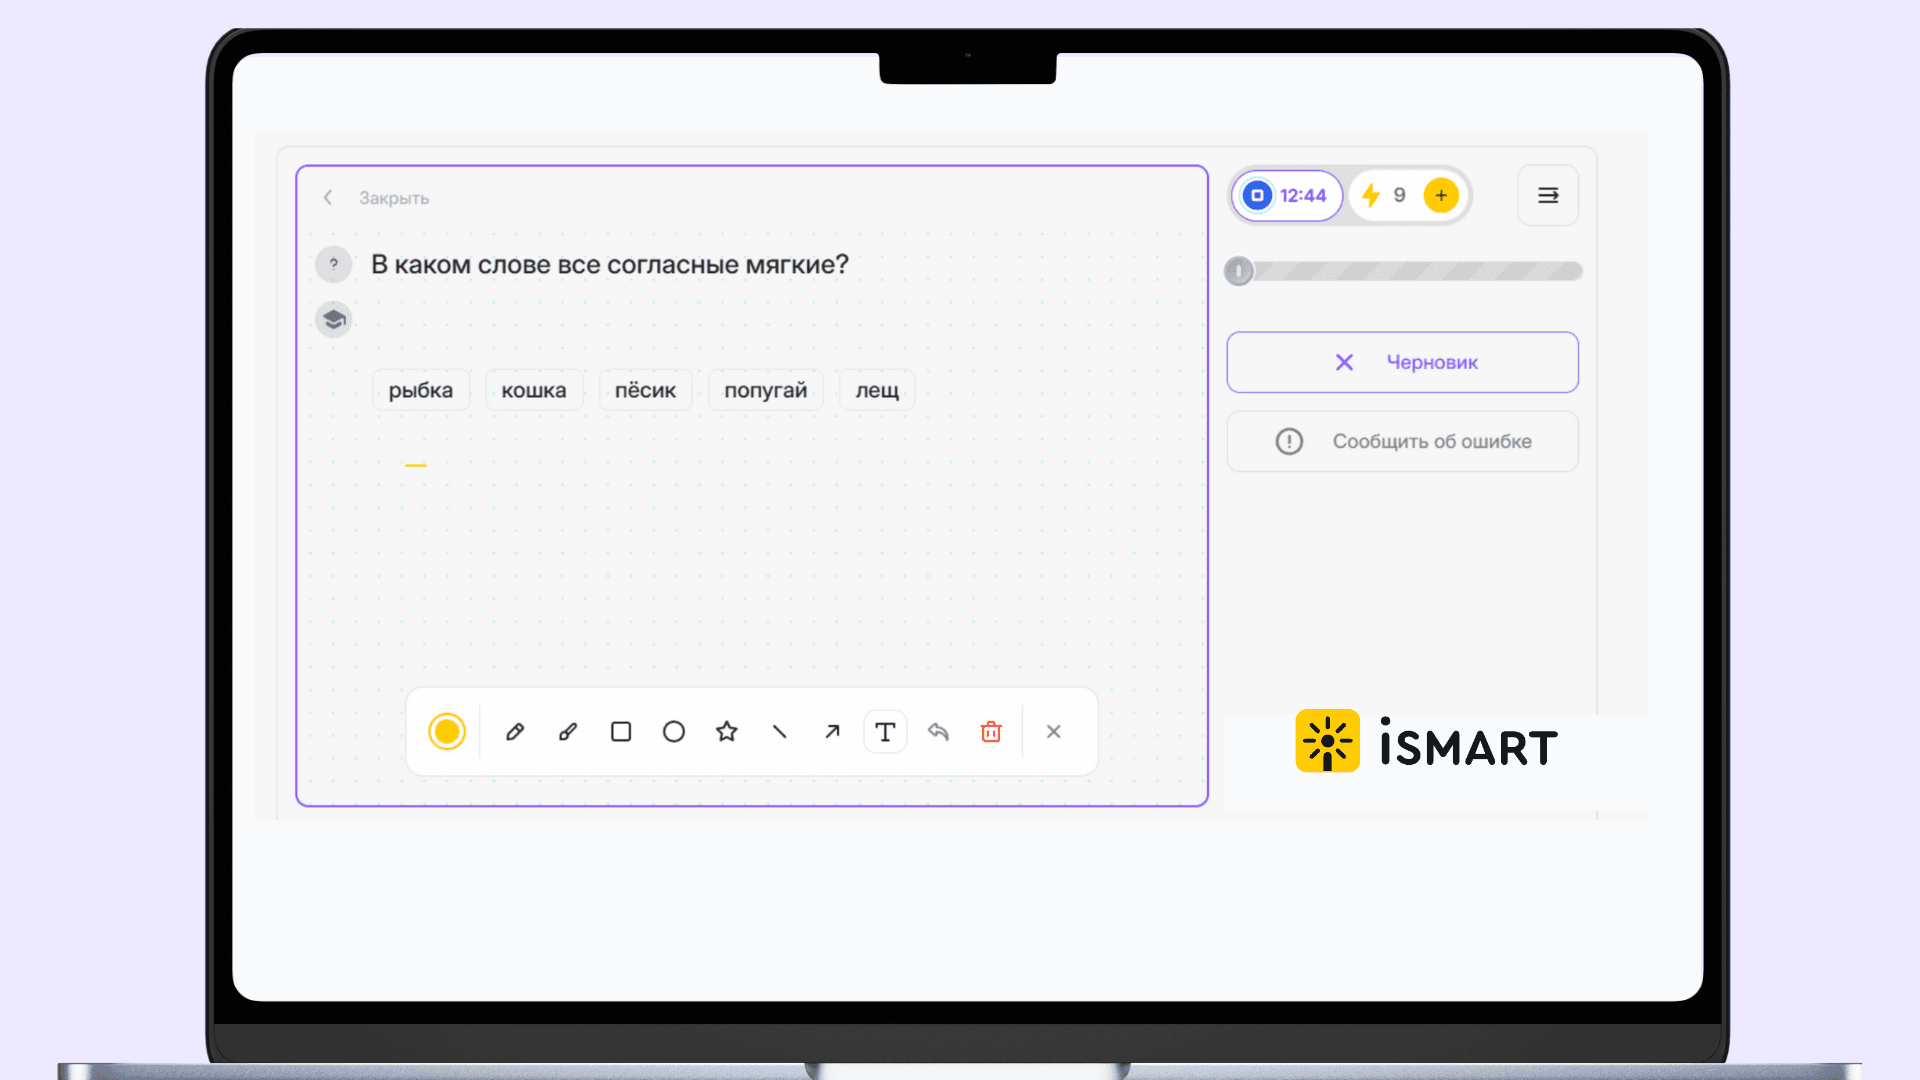1920x1080 pixels.
Task: Select the text tool
Action: [885, 732]
